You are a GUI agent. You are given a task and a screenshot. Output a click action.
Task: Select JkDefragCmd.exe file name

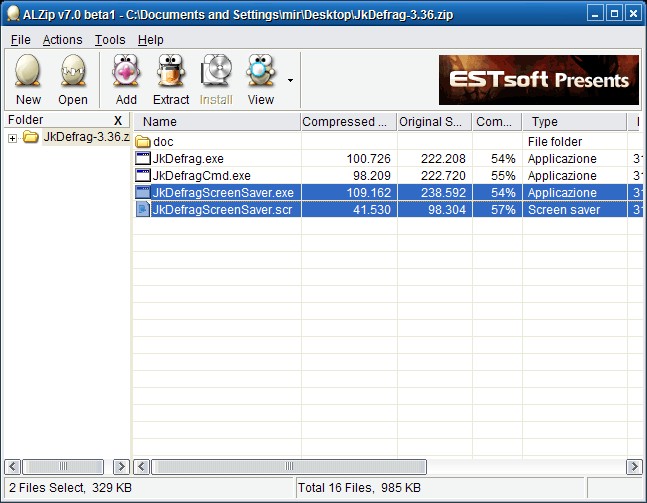[201, 175]
